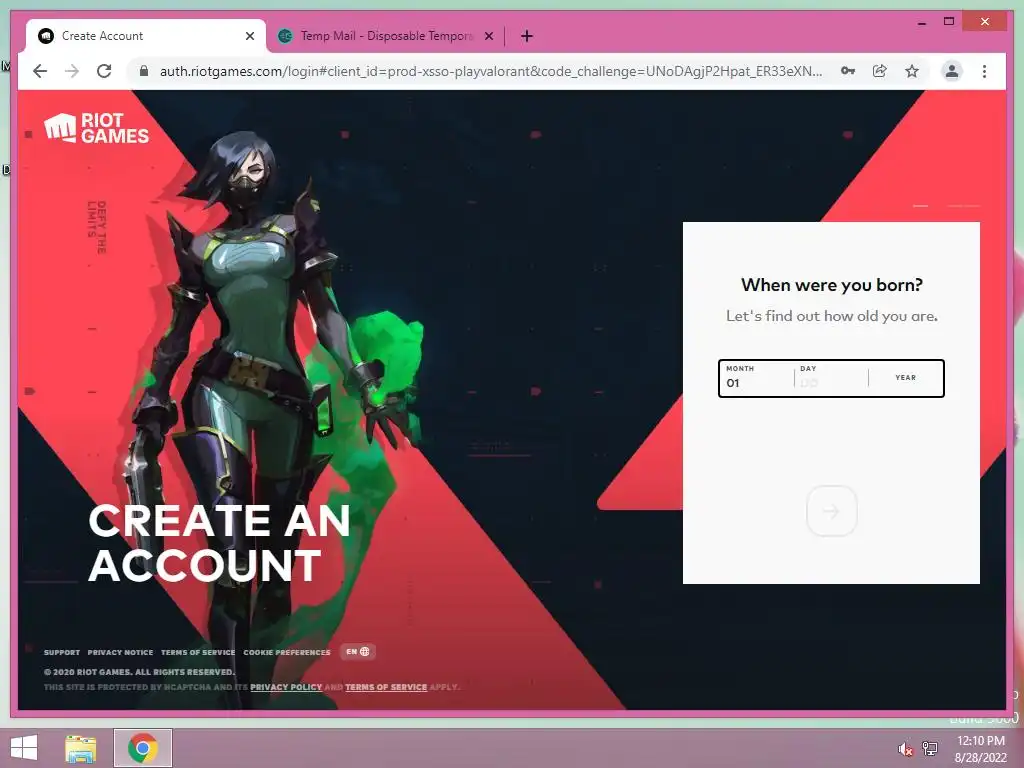Maximize the Chrome window

point(949,22)
